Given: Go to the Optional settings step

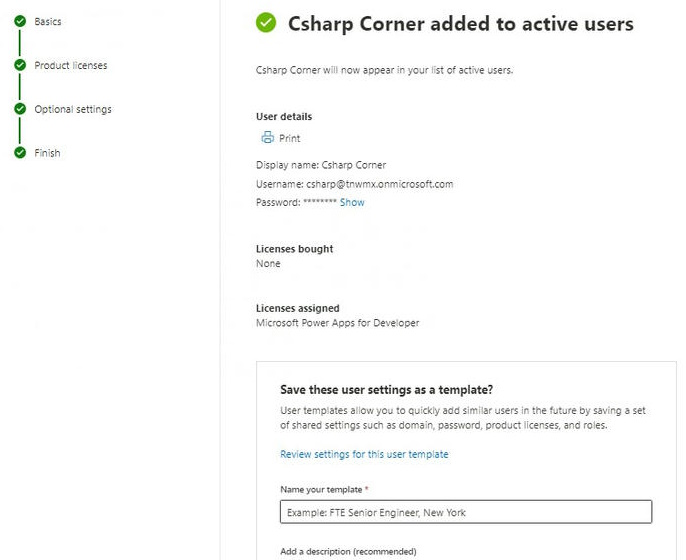Looking at the screenshot, I should pyautogui.click(x=73, y=109).
